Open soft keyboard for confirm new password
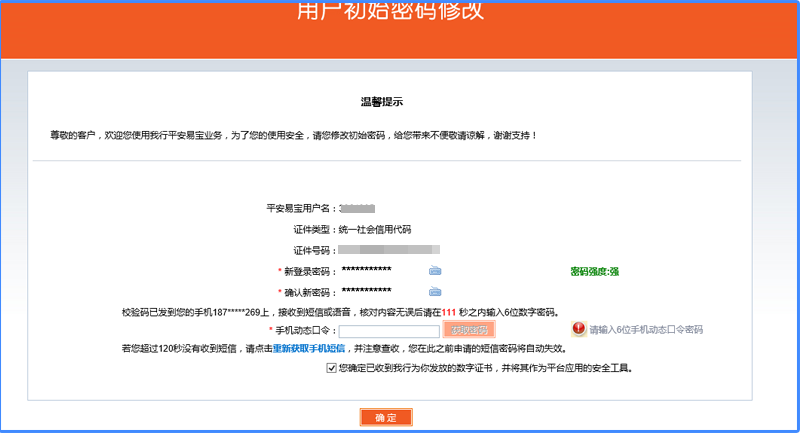This screenshot has height=434, width=800. pyautogui.click(x=435, y=292)
